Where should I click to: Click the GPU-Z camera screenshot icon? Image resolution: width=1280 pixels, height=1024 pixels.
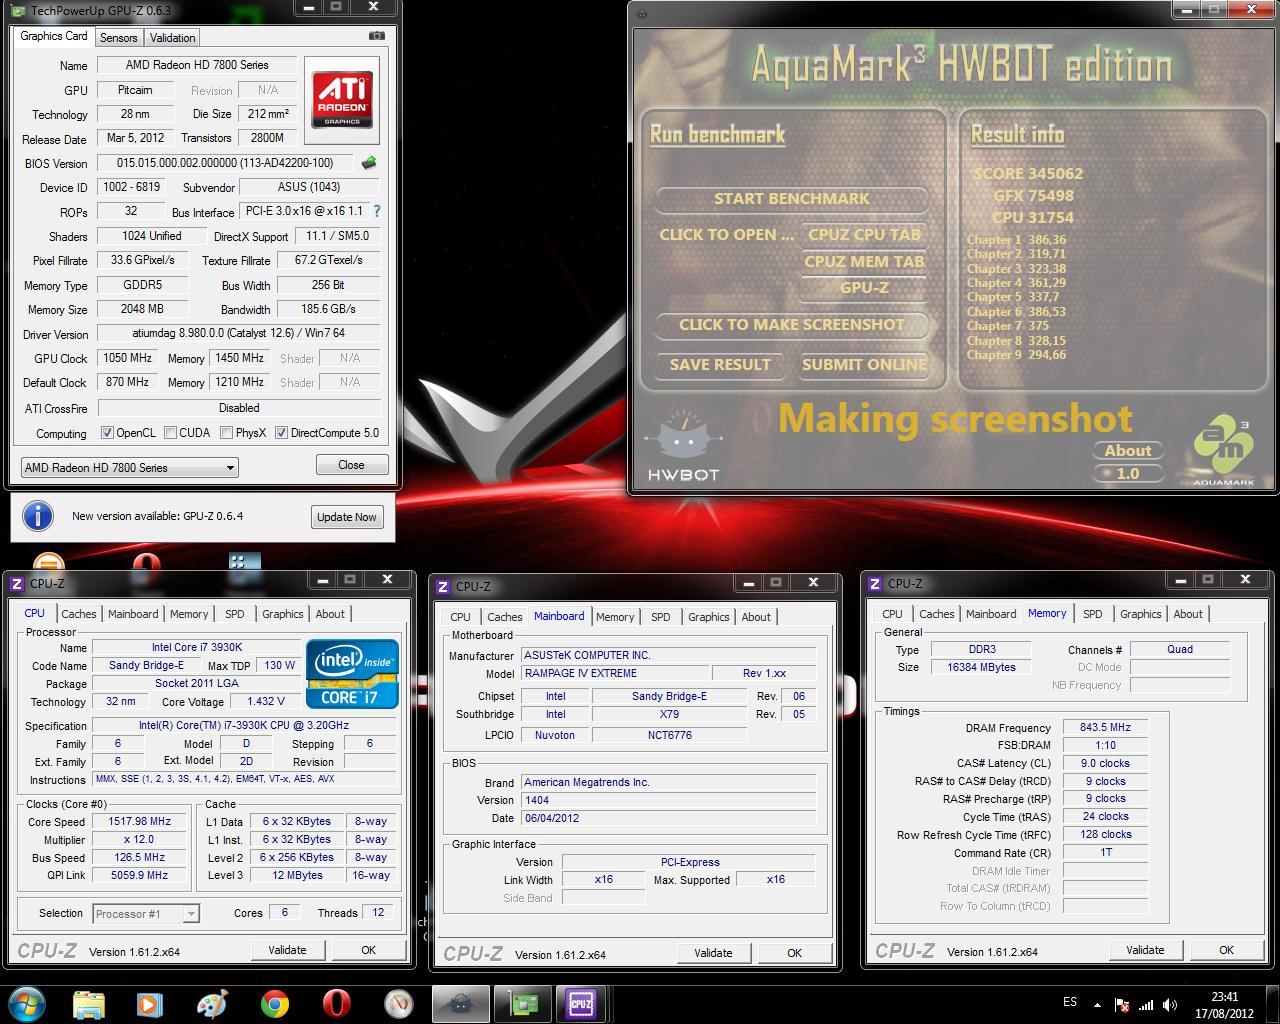[376, 36]
